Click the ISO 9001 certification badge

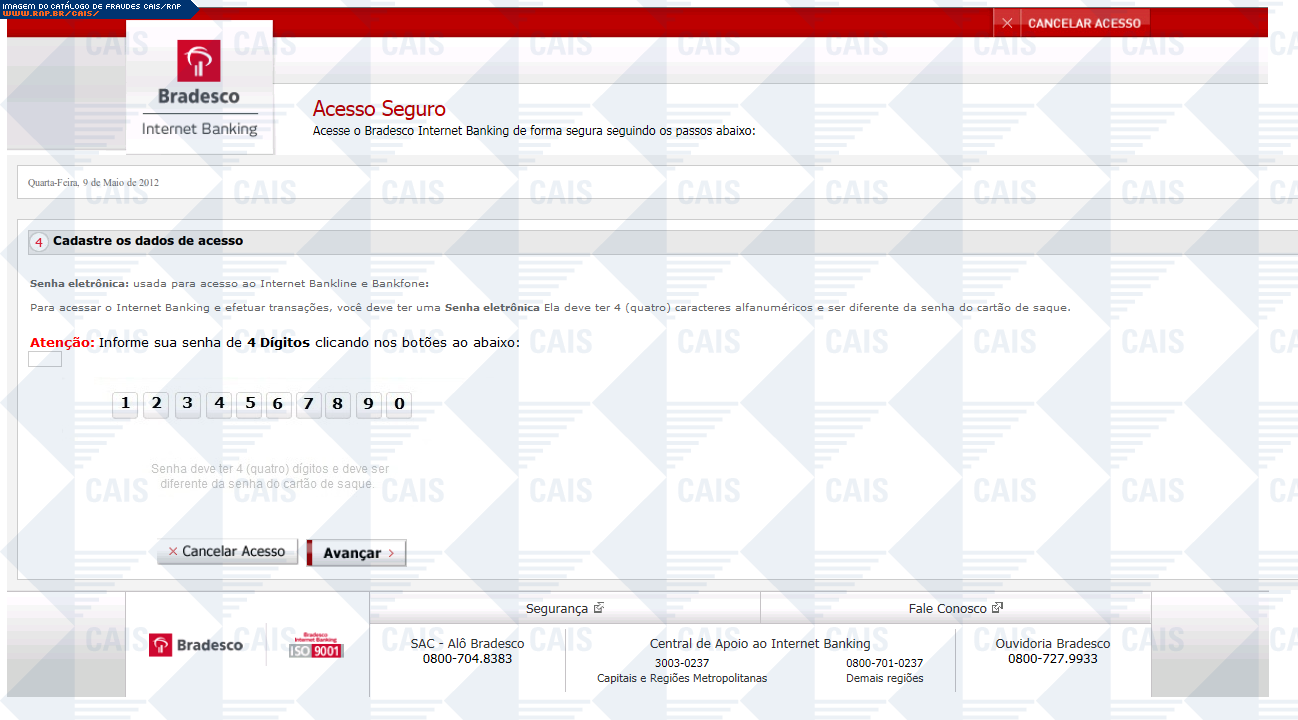click(316, 645)
